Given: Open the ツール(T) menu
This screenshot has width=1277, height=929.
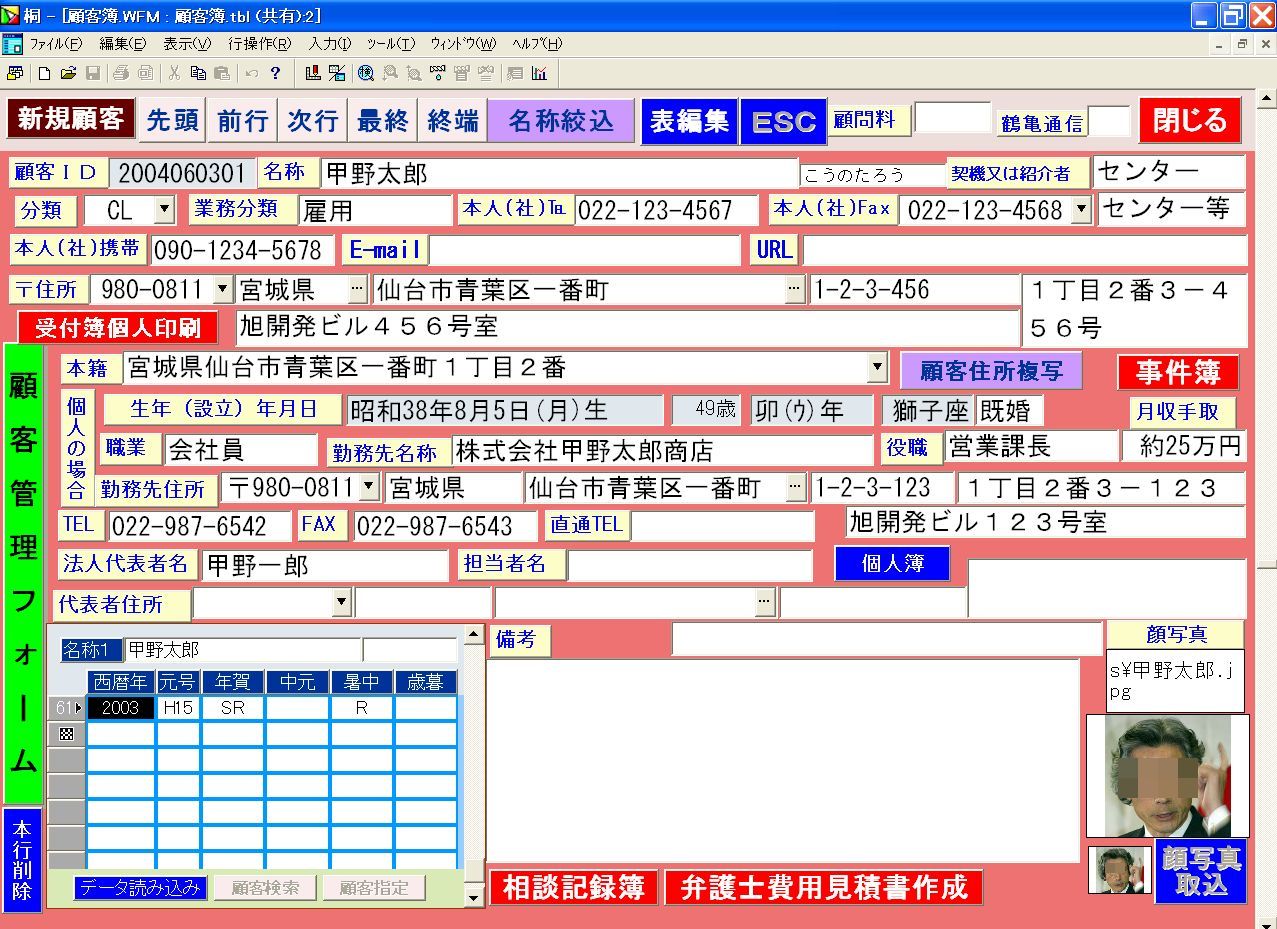Looking at the screenshot, I should (x=390, y=44).
